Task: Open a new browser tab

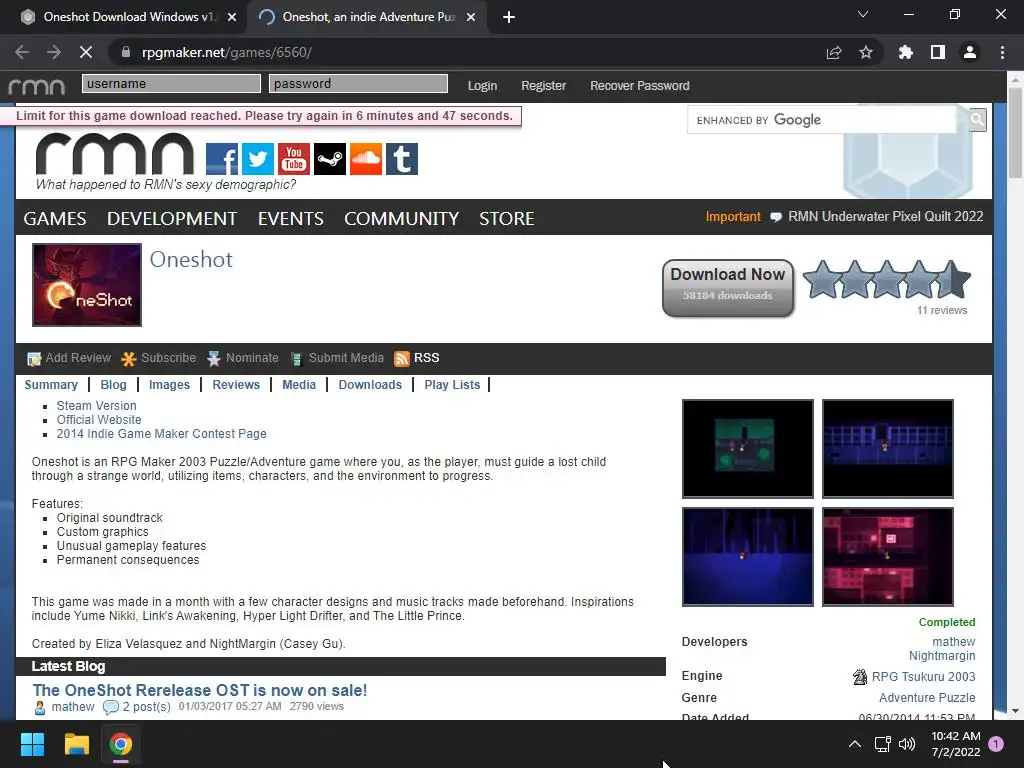Action: click(x=509, y=17)
